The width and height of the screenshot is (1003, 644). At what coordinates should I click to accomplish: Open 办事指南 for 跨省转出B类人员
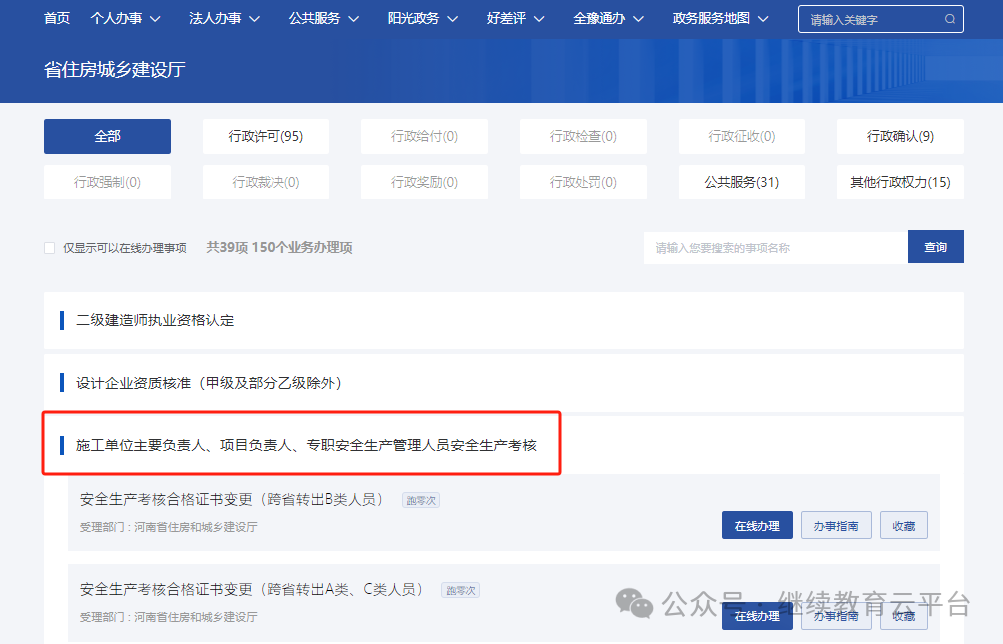pyautogui.click(x=836, y=526)
